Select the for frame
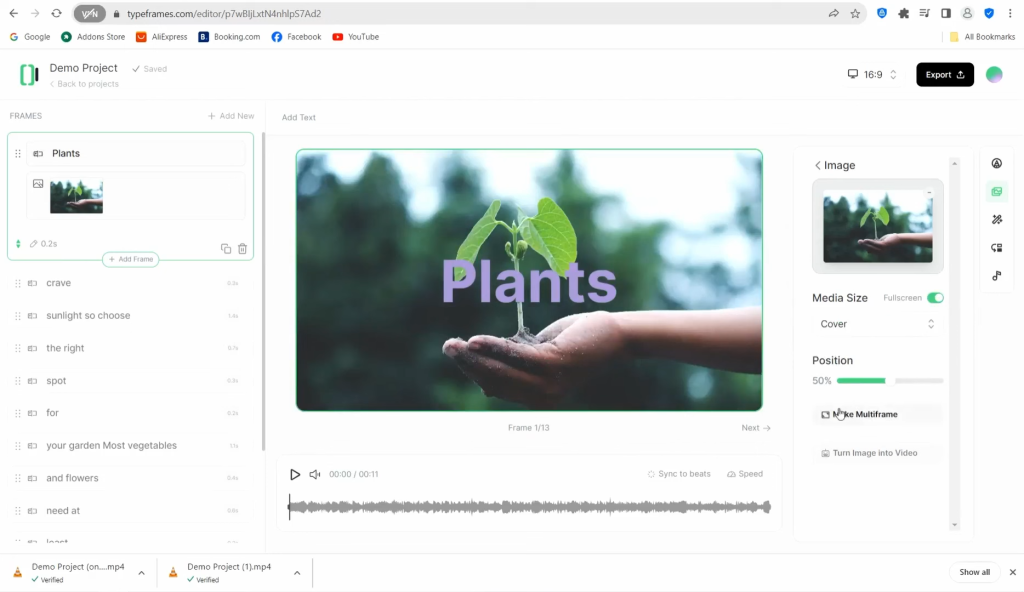The image size is (1024, 592). 130,413
